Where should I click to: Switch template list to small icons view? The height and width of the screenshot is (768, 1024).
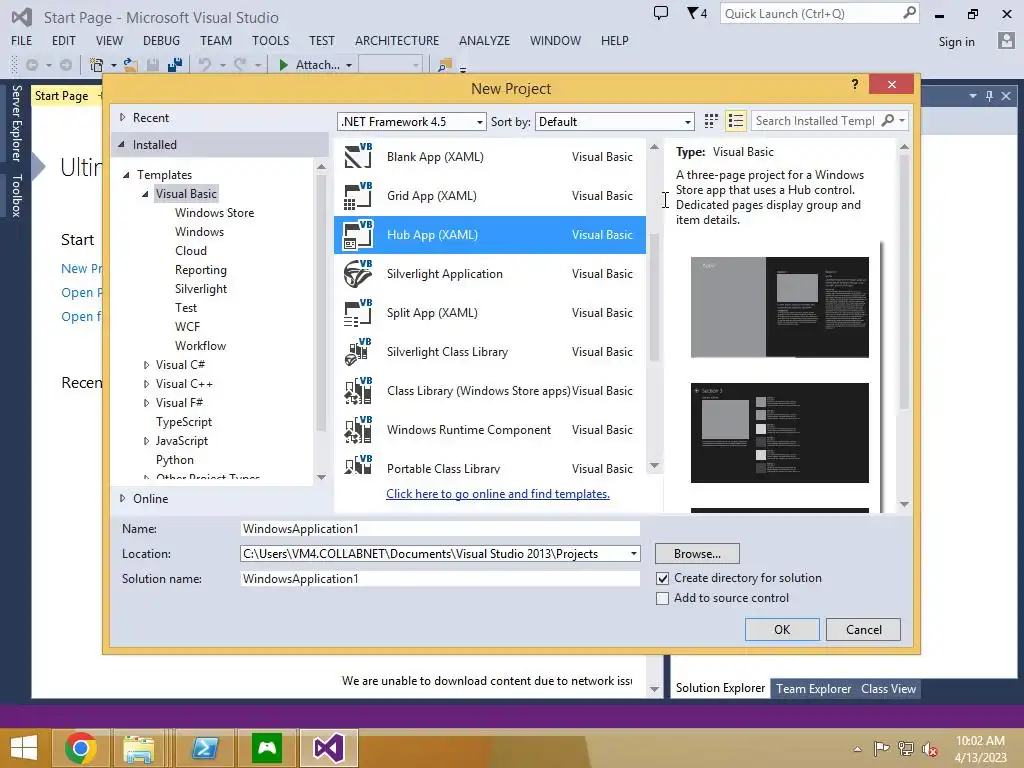(711, 121)
